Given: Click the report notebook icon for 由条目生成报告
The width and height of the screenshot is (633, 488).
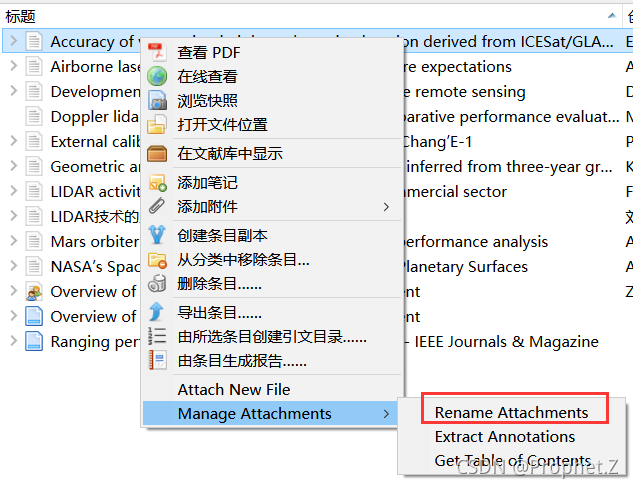Looking at the screenshot, I should click(157, 360).
